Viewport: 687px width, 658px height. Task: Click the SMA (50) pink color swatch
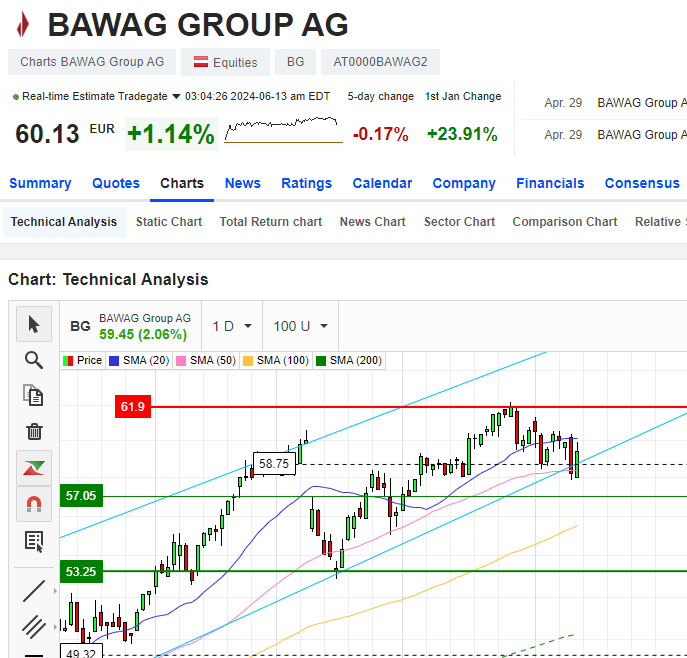coord(181,360)
